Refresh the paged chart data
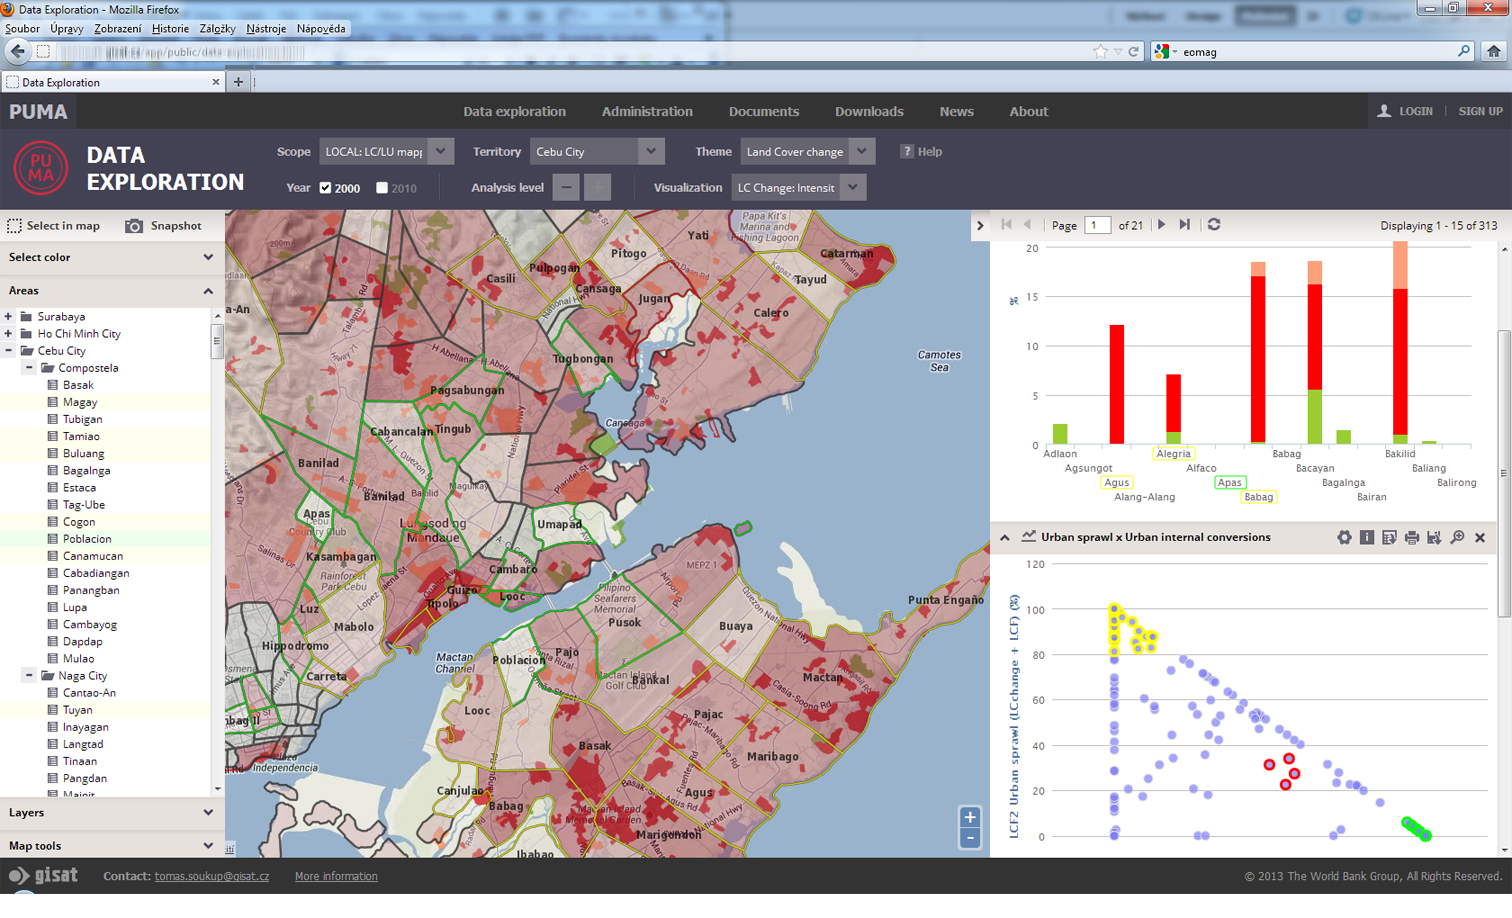 pos(1214,225)
